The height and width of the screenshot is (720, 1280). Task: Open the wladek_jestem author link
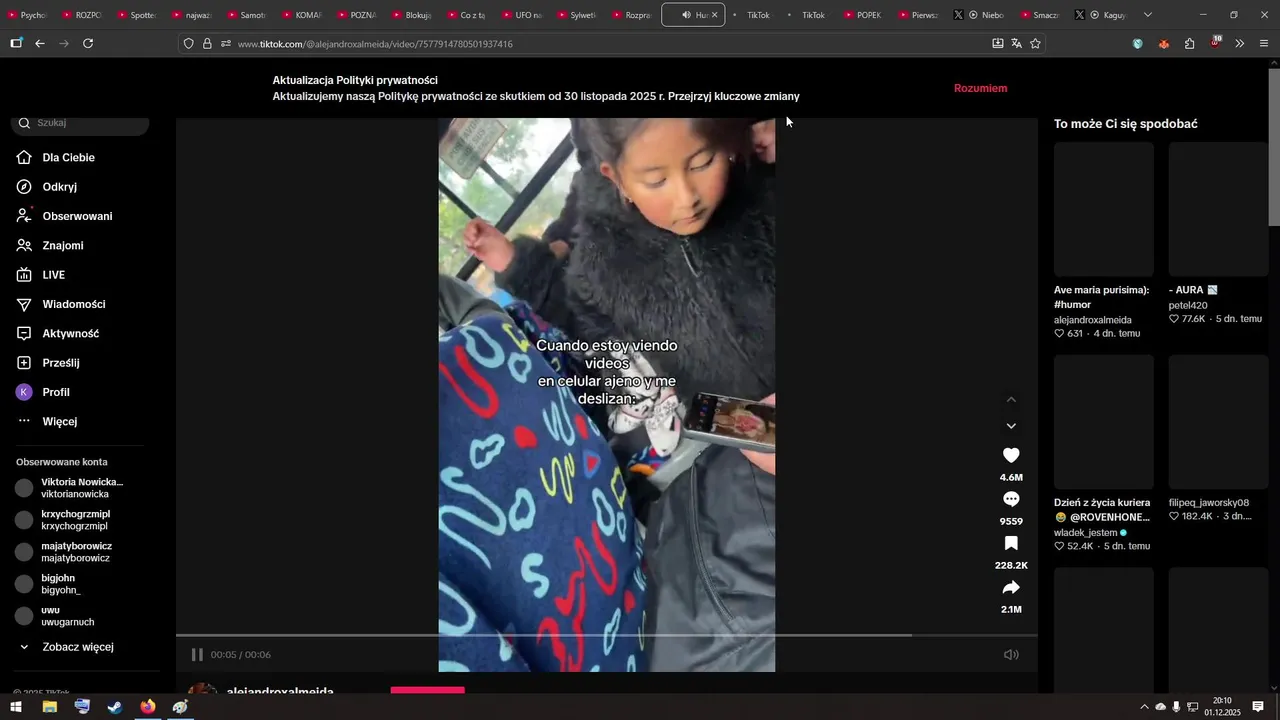(x=1085, y=533)
